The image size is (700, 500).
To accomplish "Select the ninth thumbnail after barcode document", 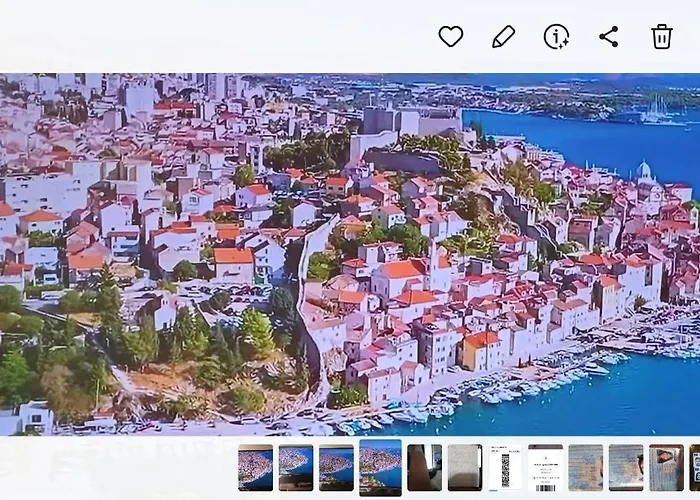I will pyautogui.click(x=586, y=467).
